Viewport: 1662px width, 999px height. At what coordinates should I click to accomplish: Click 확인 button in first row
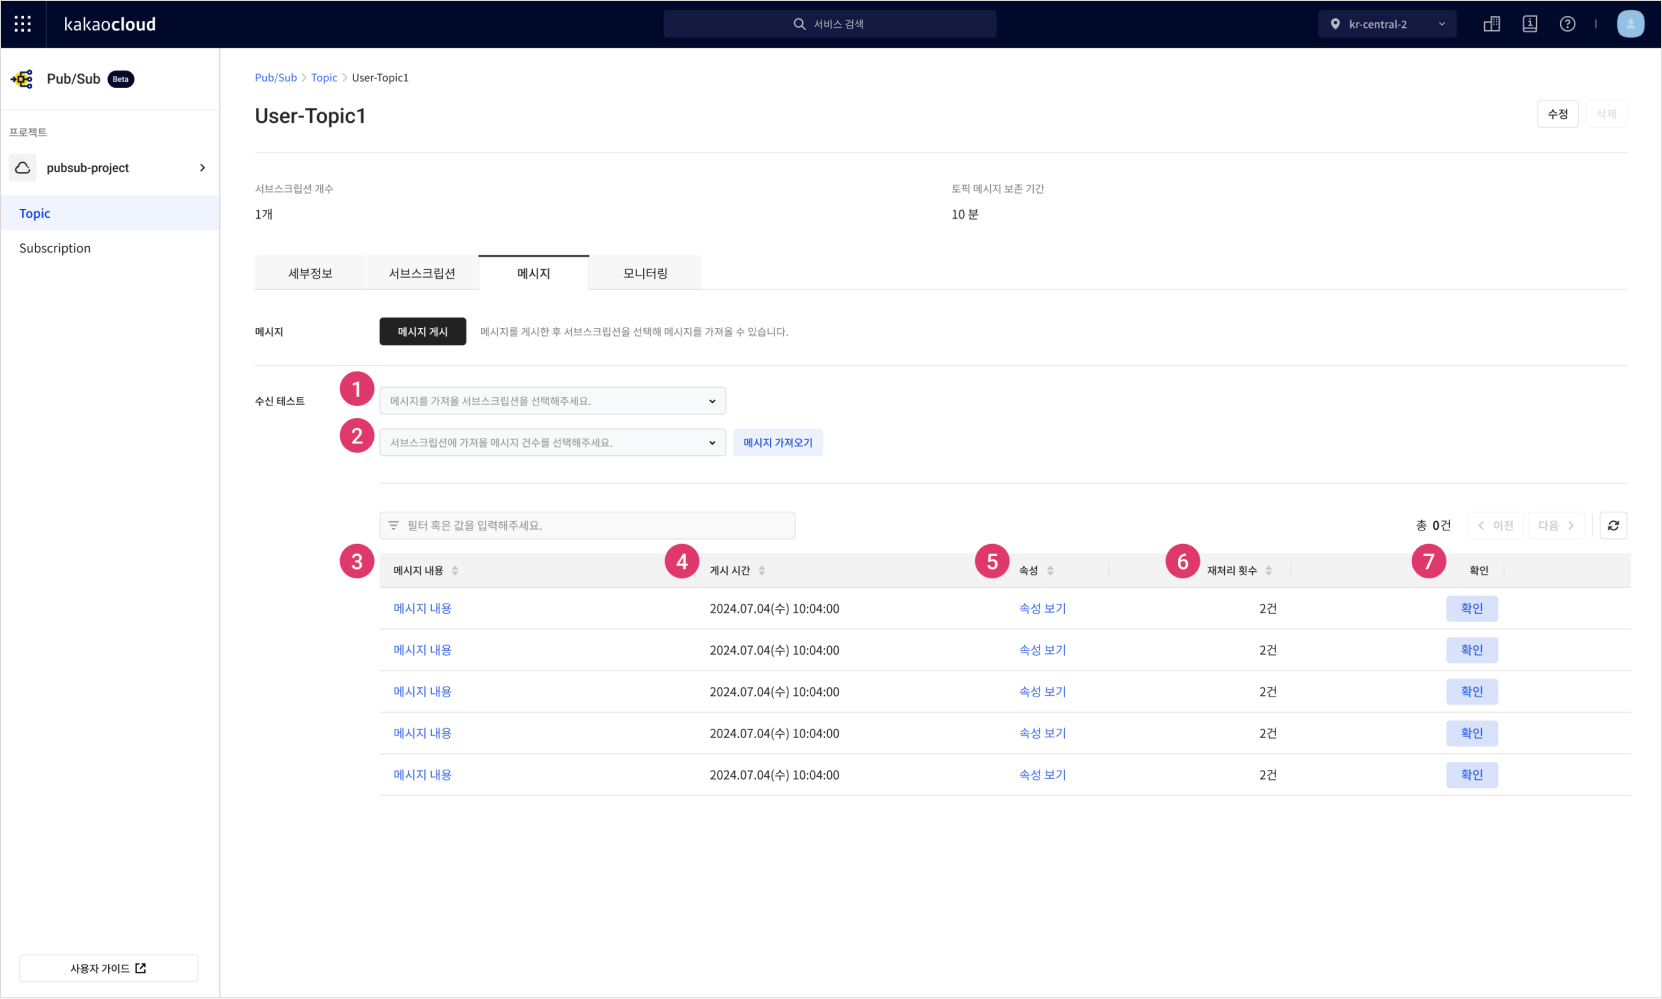[x=1472, y=608]
